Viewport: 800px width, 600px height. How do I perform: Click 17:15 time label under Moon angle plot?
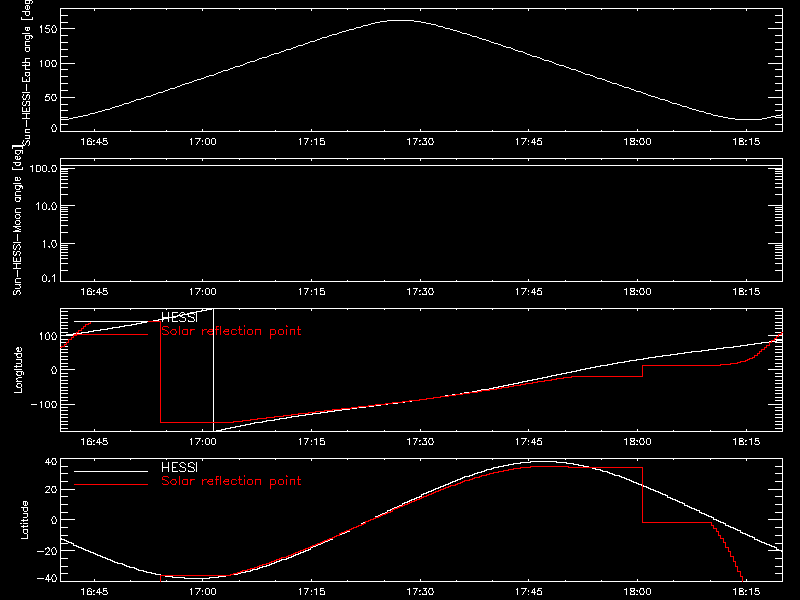click(x=311, y=292)
